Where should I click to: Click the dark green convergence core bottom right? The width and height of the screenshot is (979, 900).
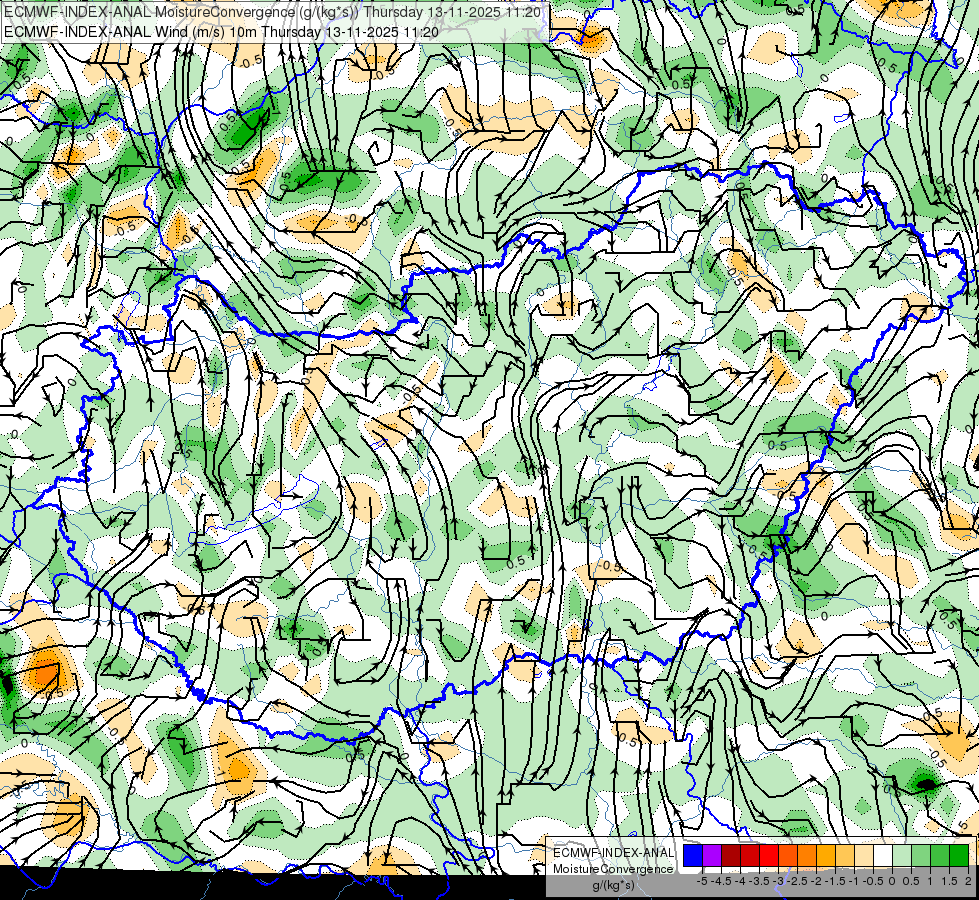927,784
